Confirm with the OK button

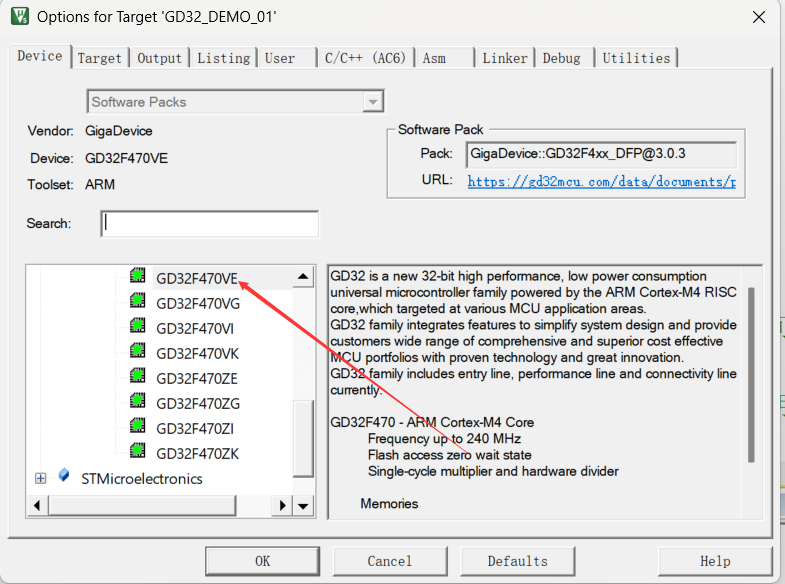[x=262, y=561]
